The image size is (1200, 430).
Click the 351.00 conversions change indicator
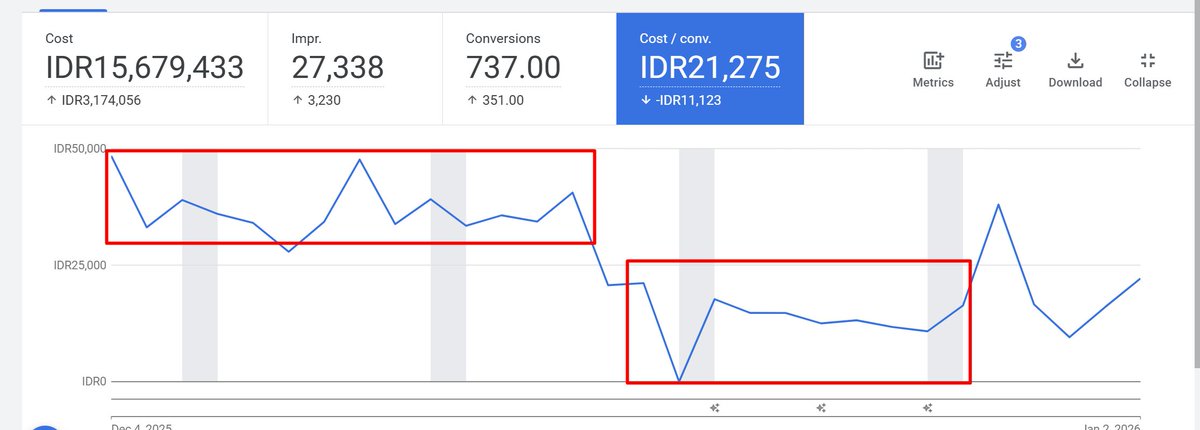494,100
